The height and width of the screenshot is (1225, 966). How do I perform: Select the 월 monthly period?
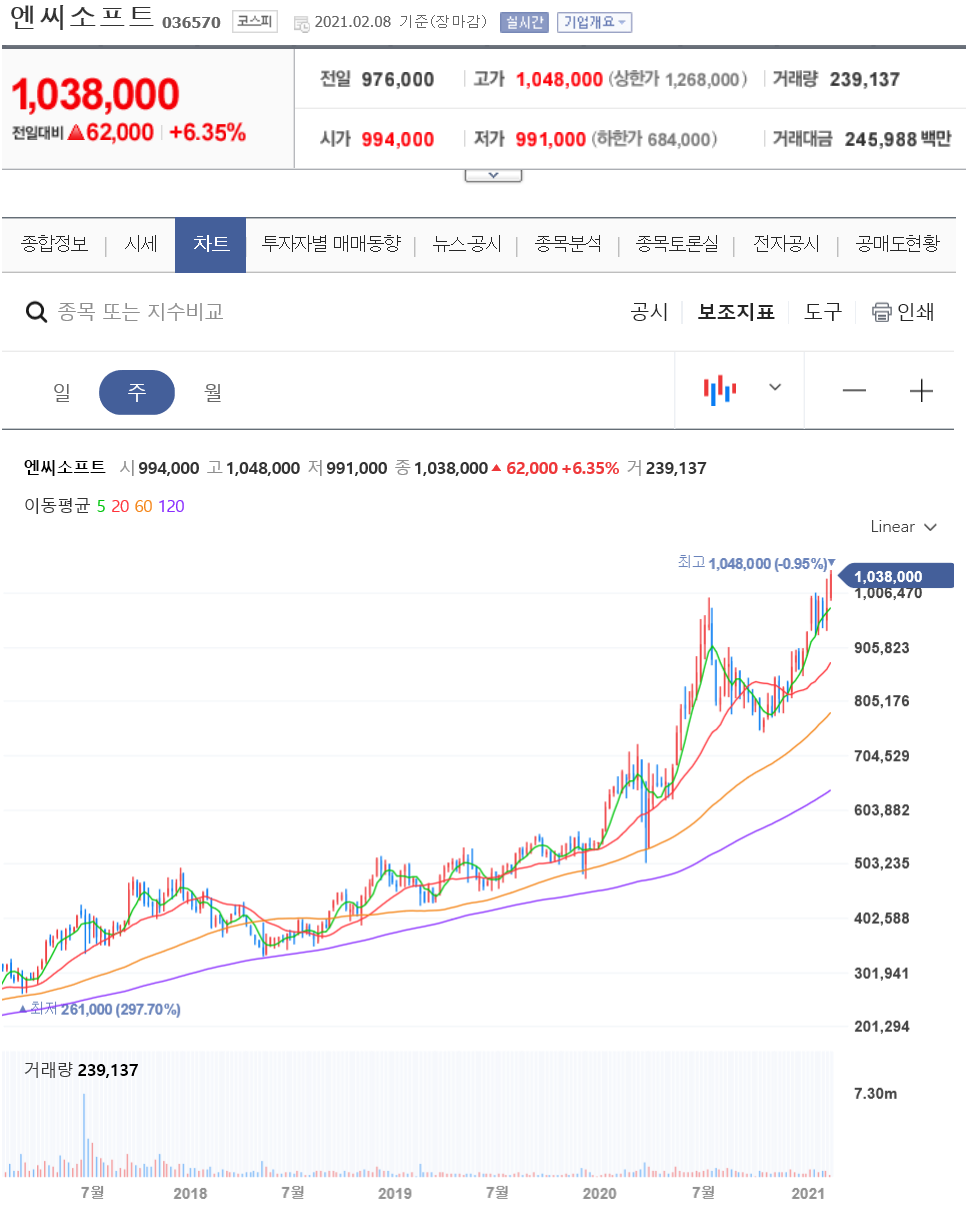coord(213,392)
